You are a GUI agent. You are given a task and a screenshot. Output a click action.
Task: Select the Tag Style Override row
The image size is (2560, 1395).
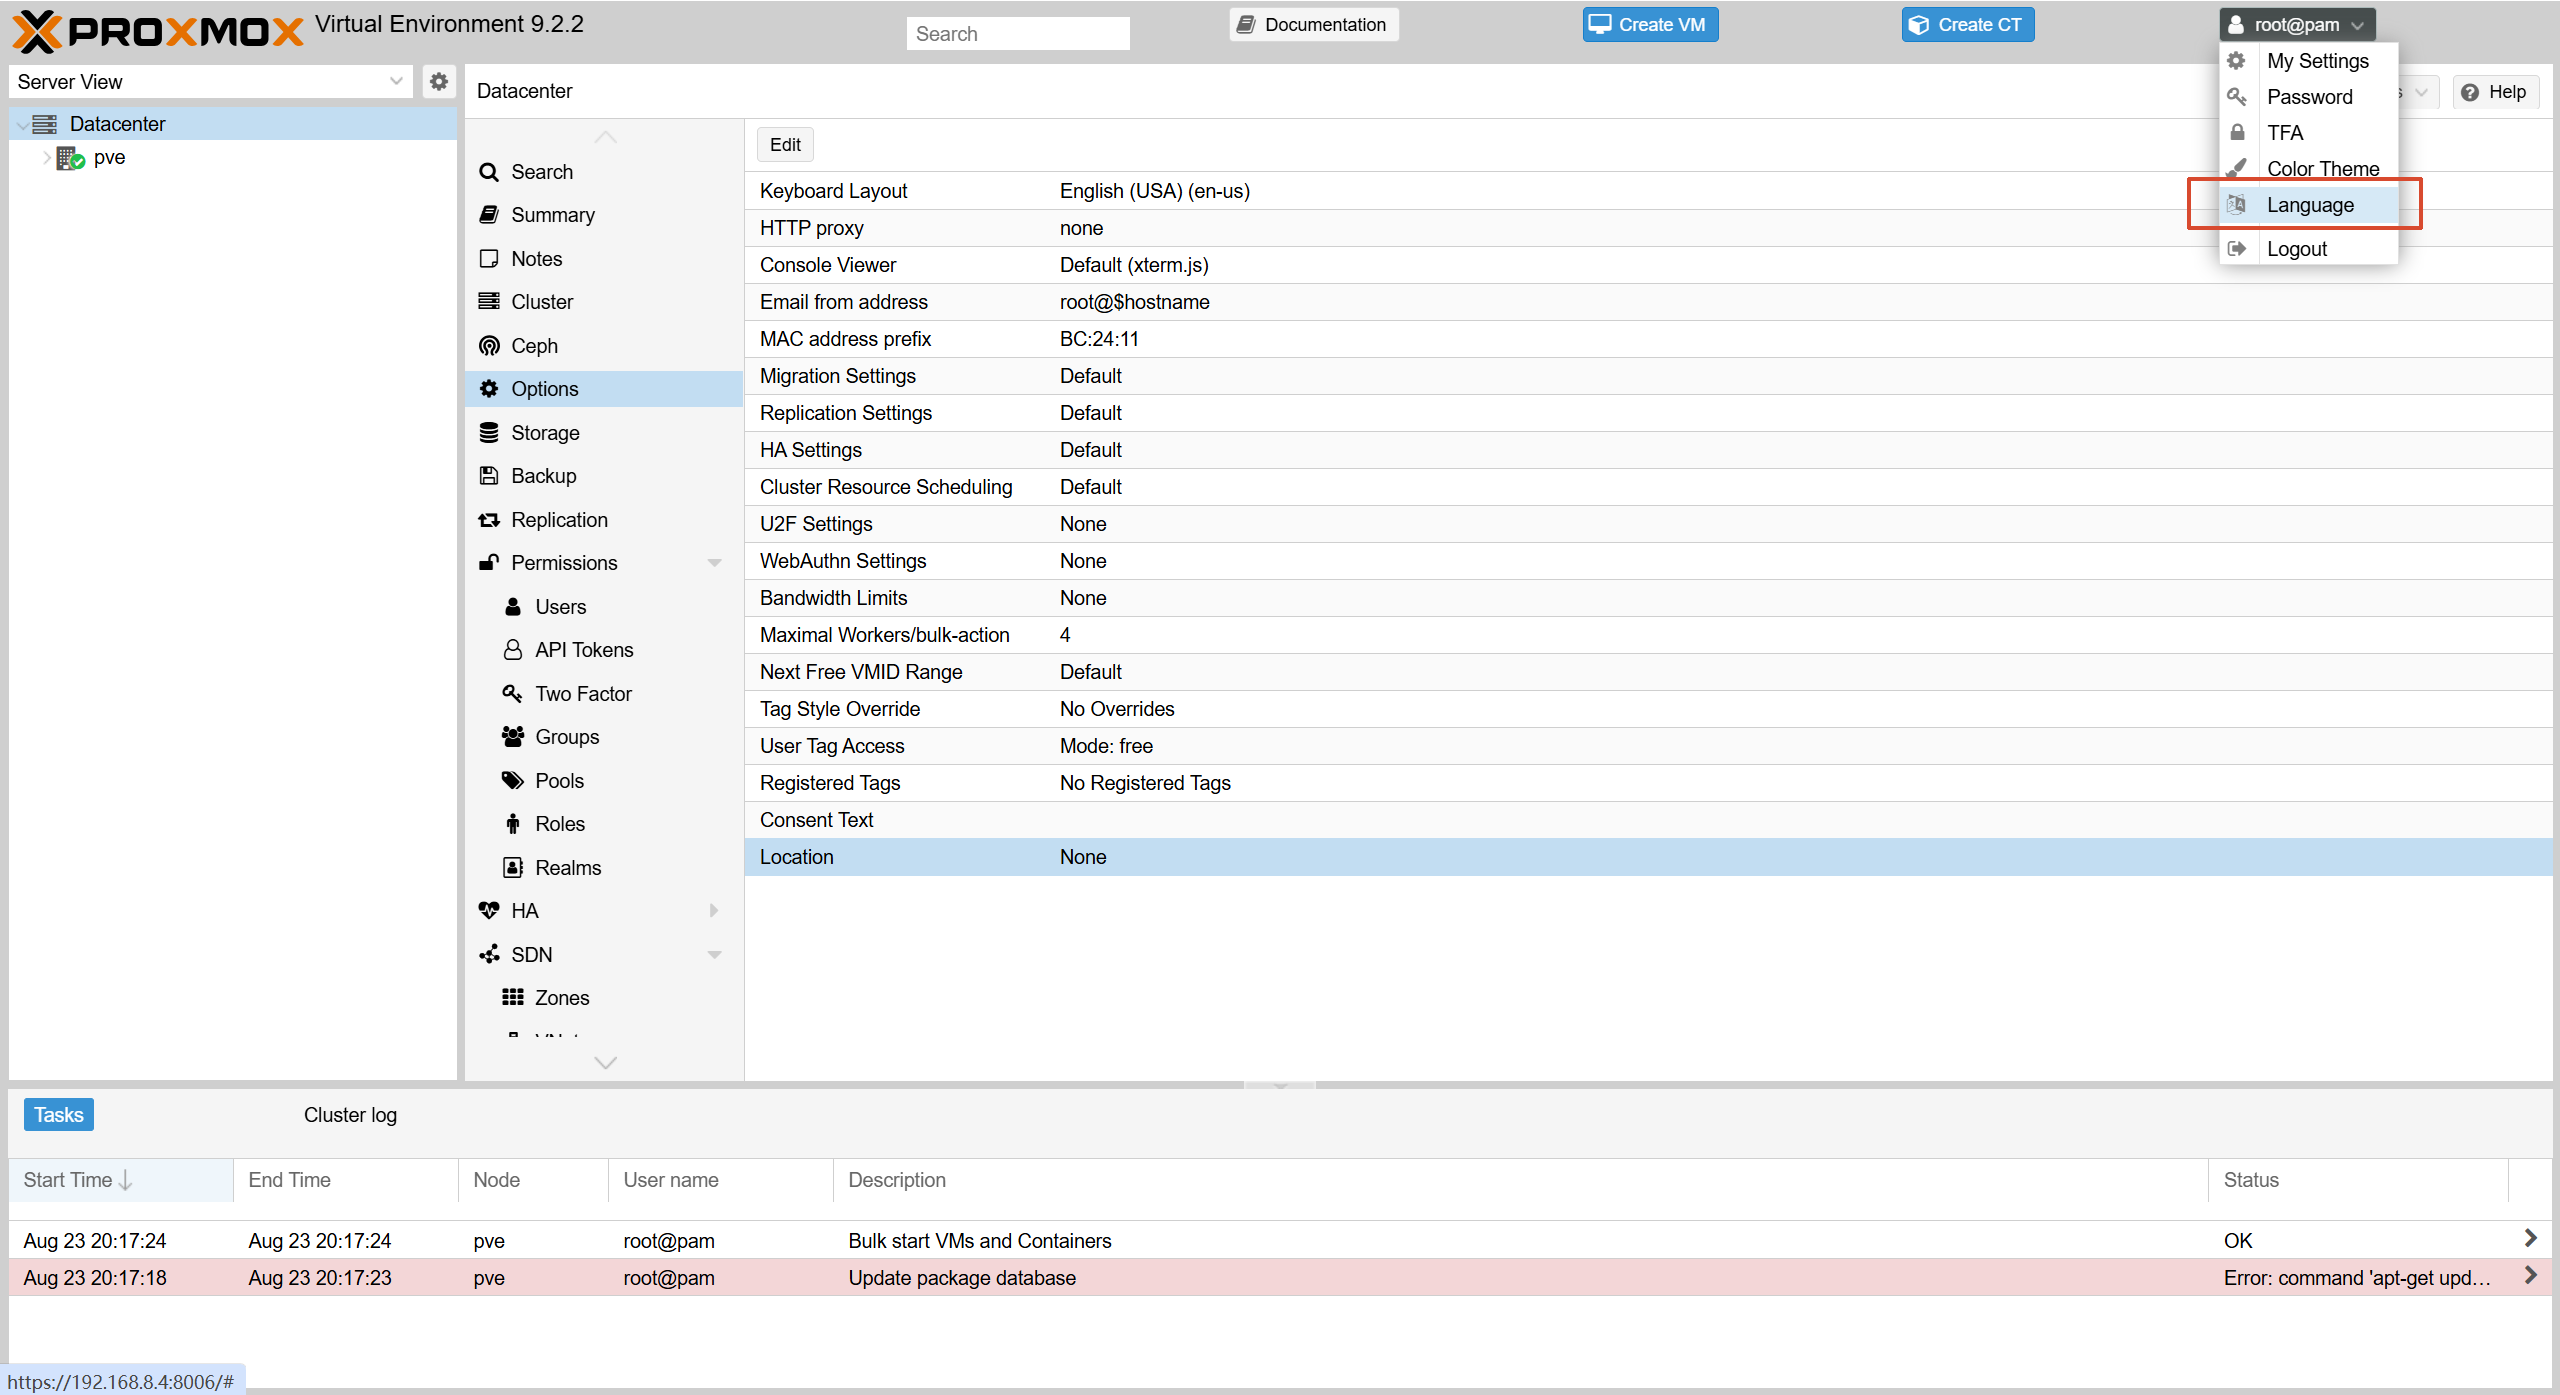[1648, 709]
